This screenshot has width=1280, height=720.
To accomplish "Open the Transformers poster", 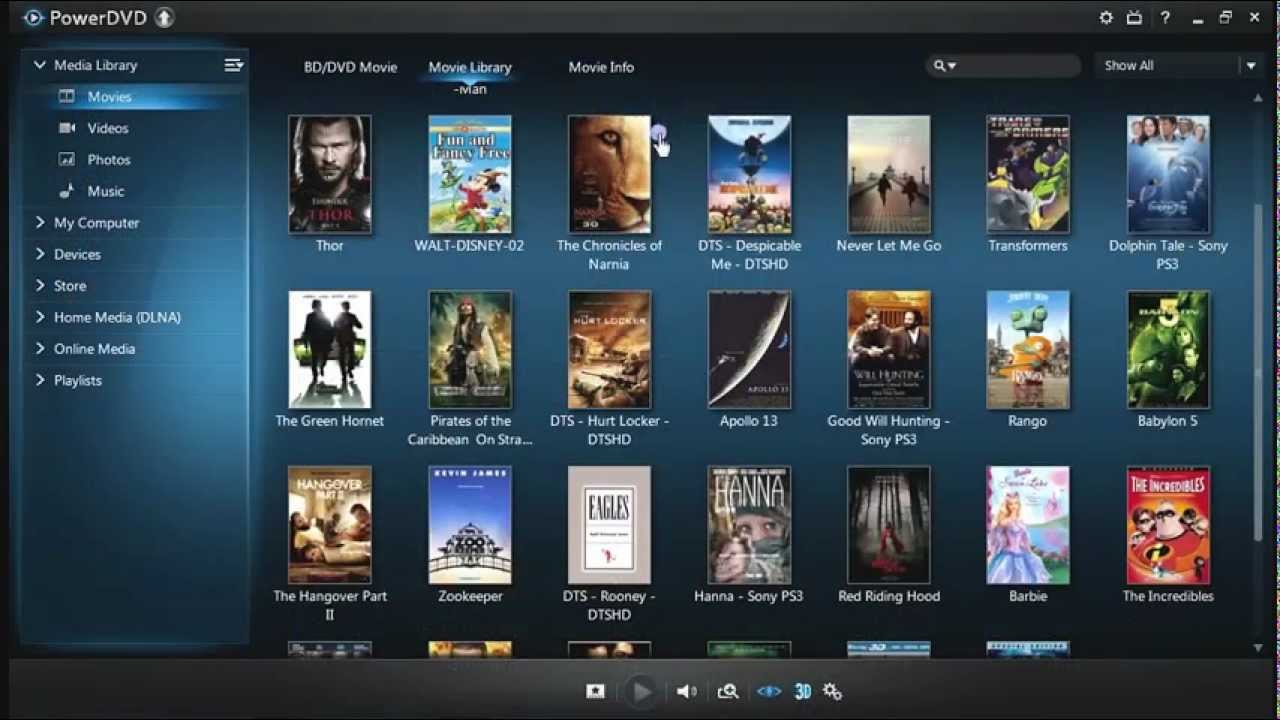I will [x=1028, y=174].
